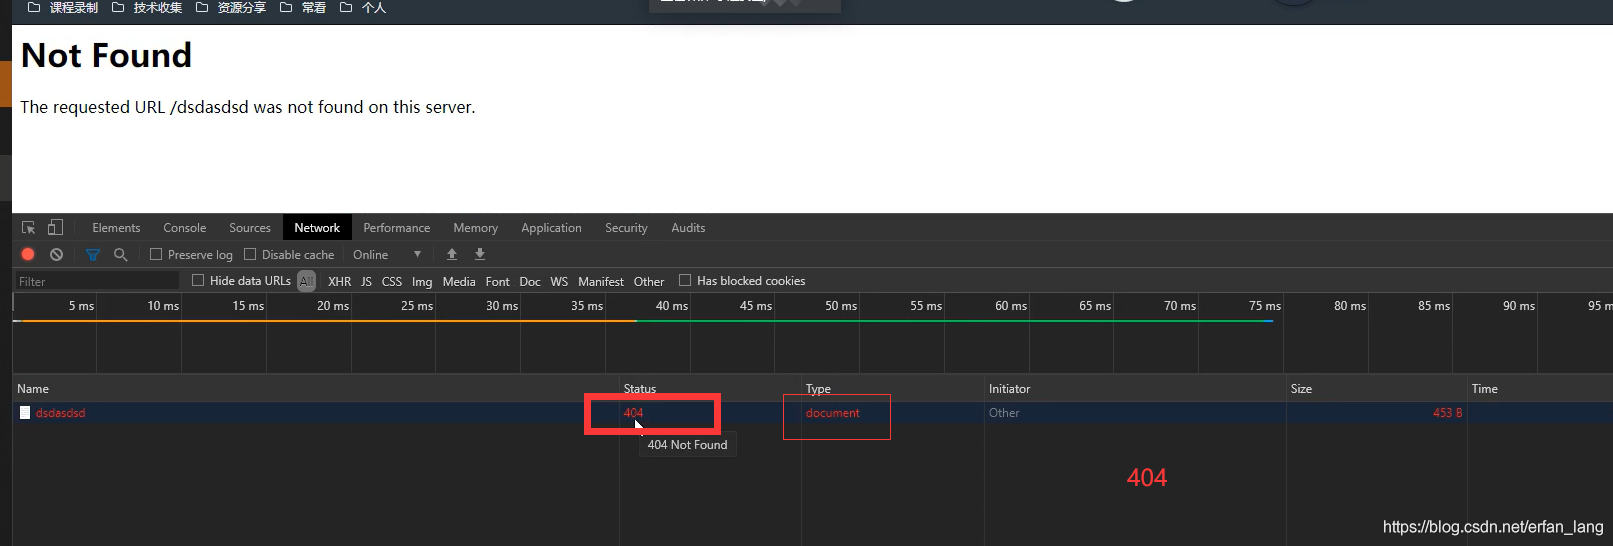
Task: Toggle the device toolbar icon
Action: (55, 228)
